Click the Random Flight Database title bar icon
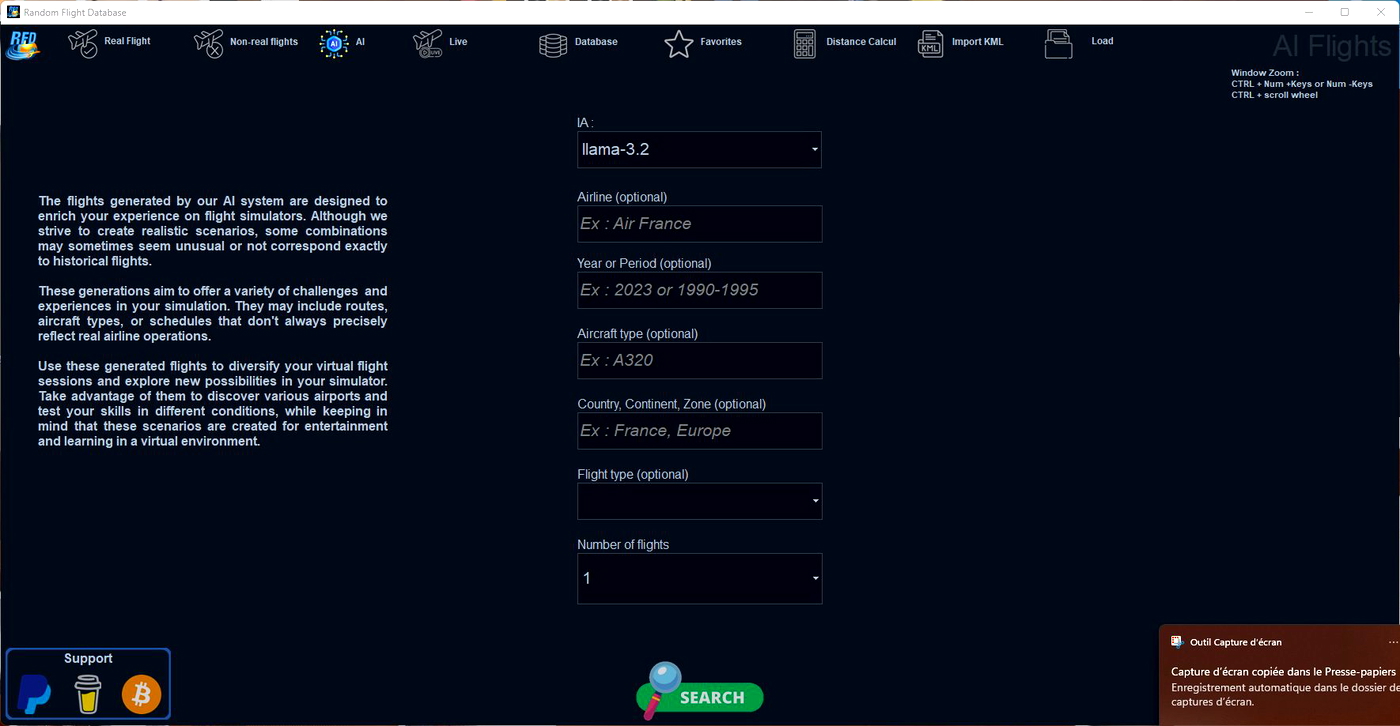 [x=14, y=12]
